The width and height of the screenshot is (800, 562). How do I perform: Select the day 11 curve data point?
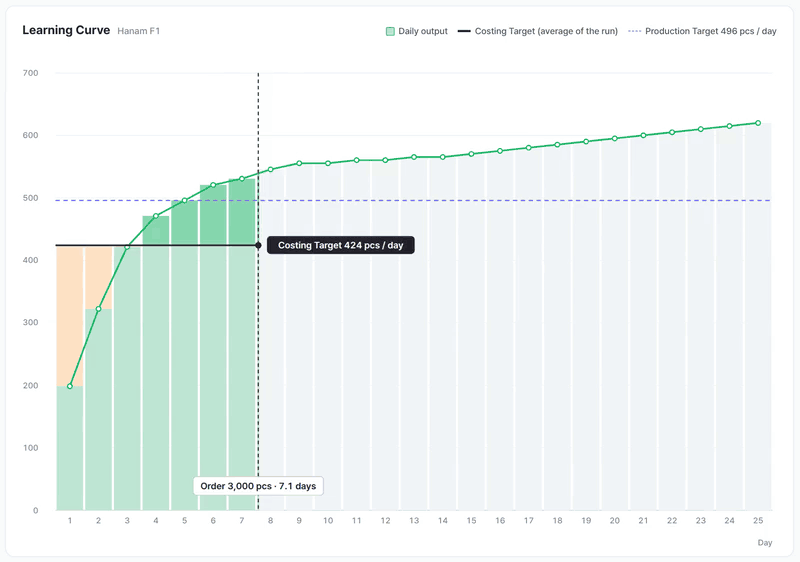[x=357, y=160]
